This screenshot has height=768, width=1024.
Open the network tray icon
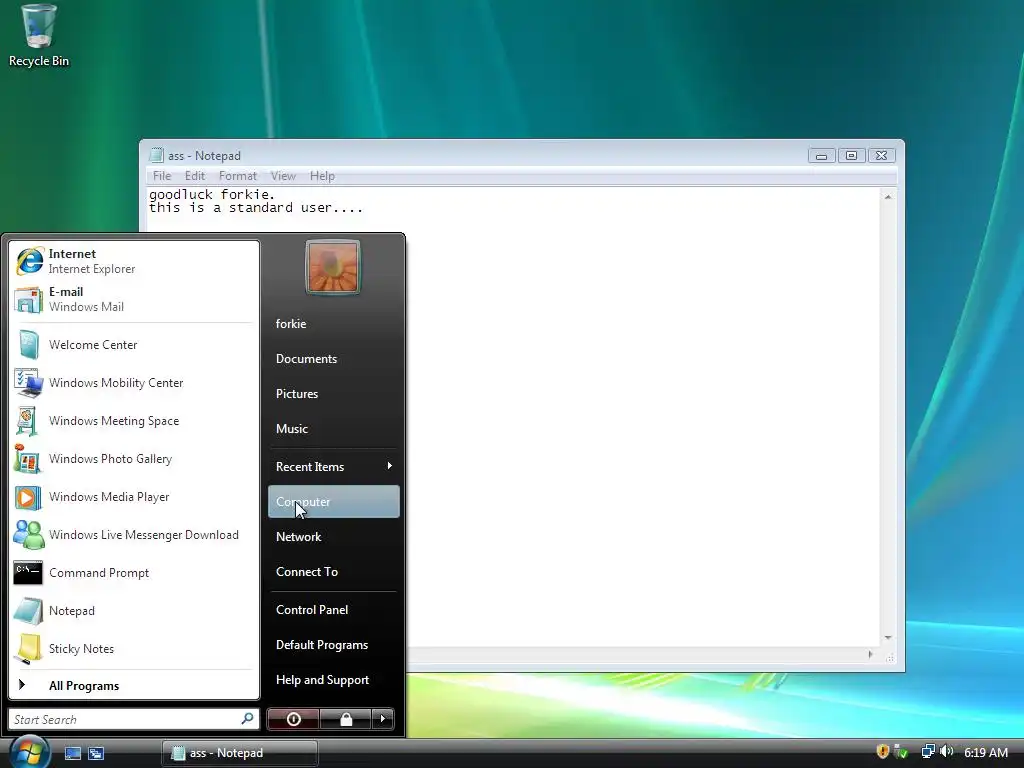point(927,752)
